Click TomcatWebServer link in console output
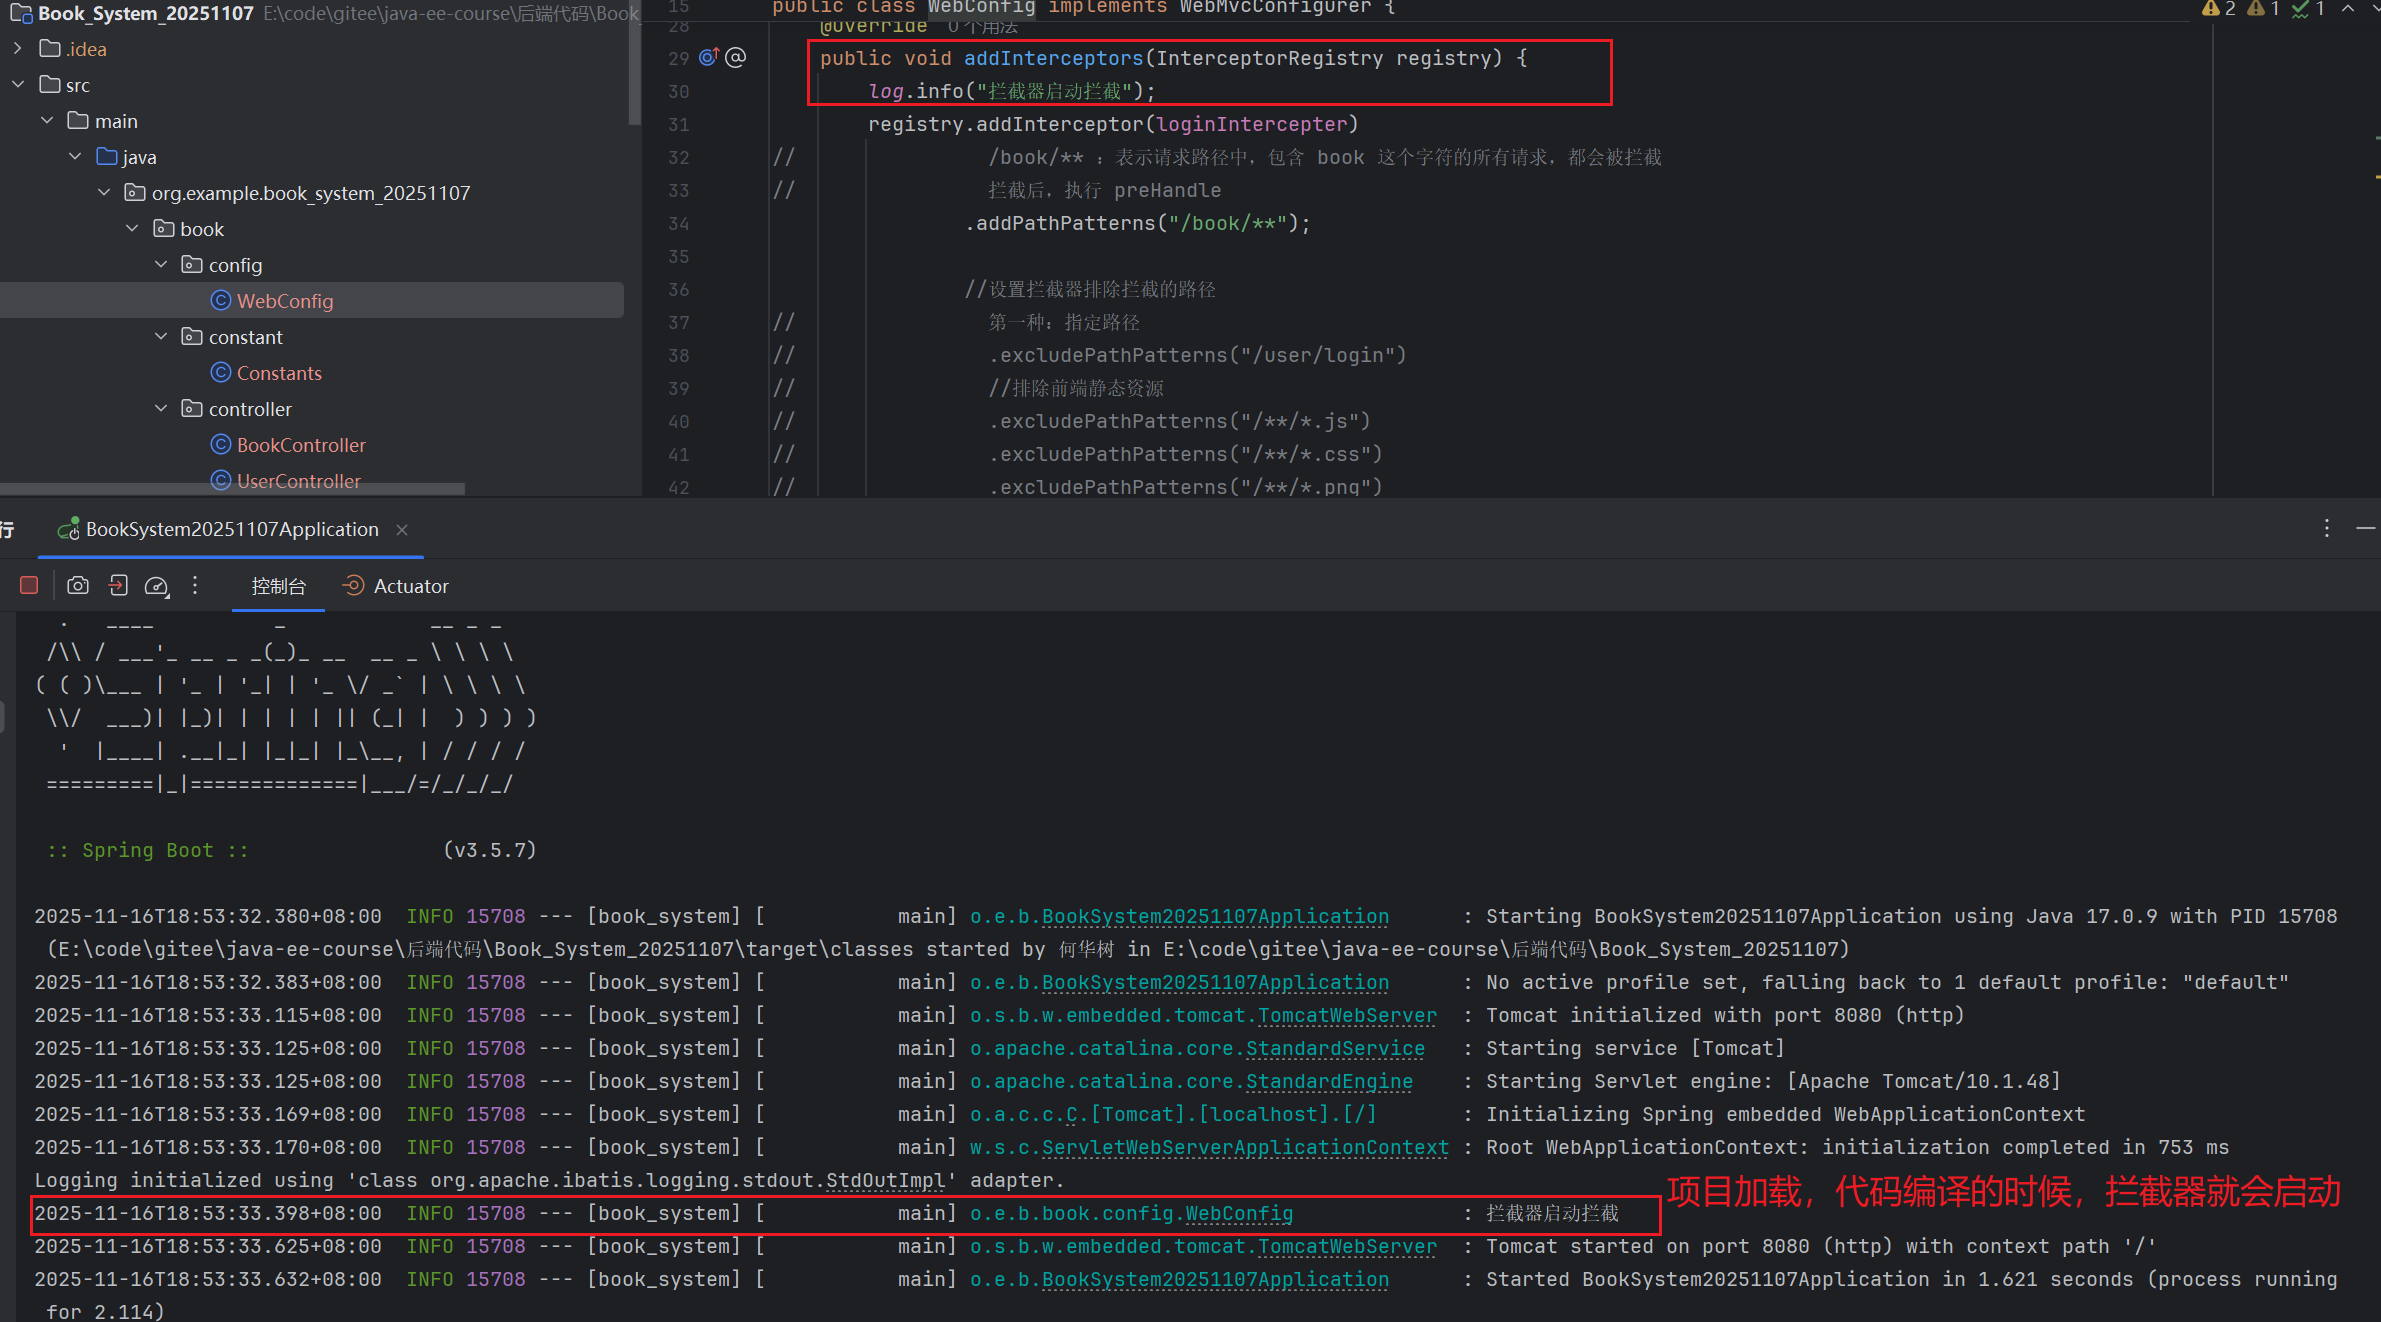Screen dimensions: 2381x1322 pyautogui.click(x=1347, y=1015)
